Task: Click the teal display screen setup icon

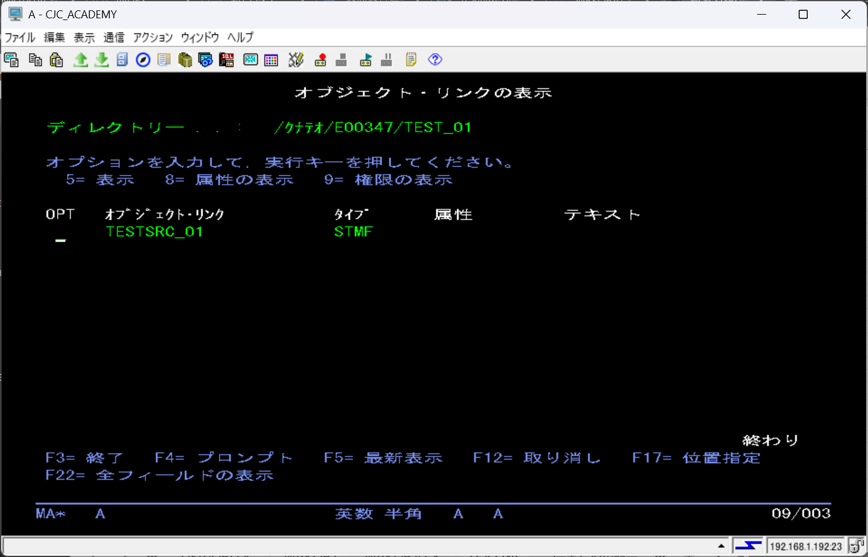Action: pyautogui.click(x=251, y=60)
